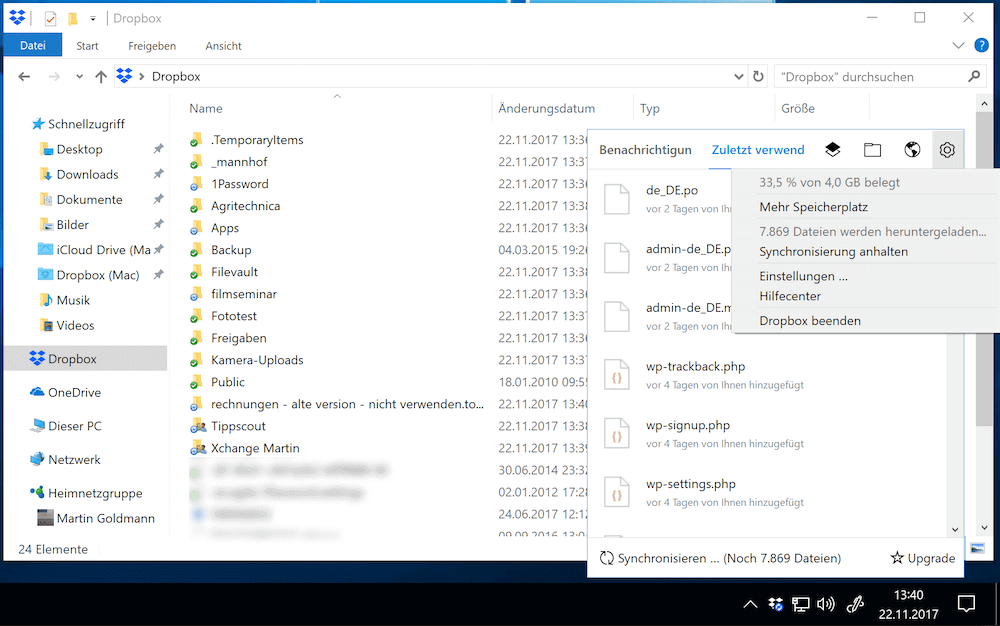Choose Mehr Speicherplatz in the menu
The height and width of the screenshot is (626, 1000).
pos(813,207)
